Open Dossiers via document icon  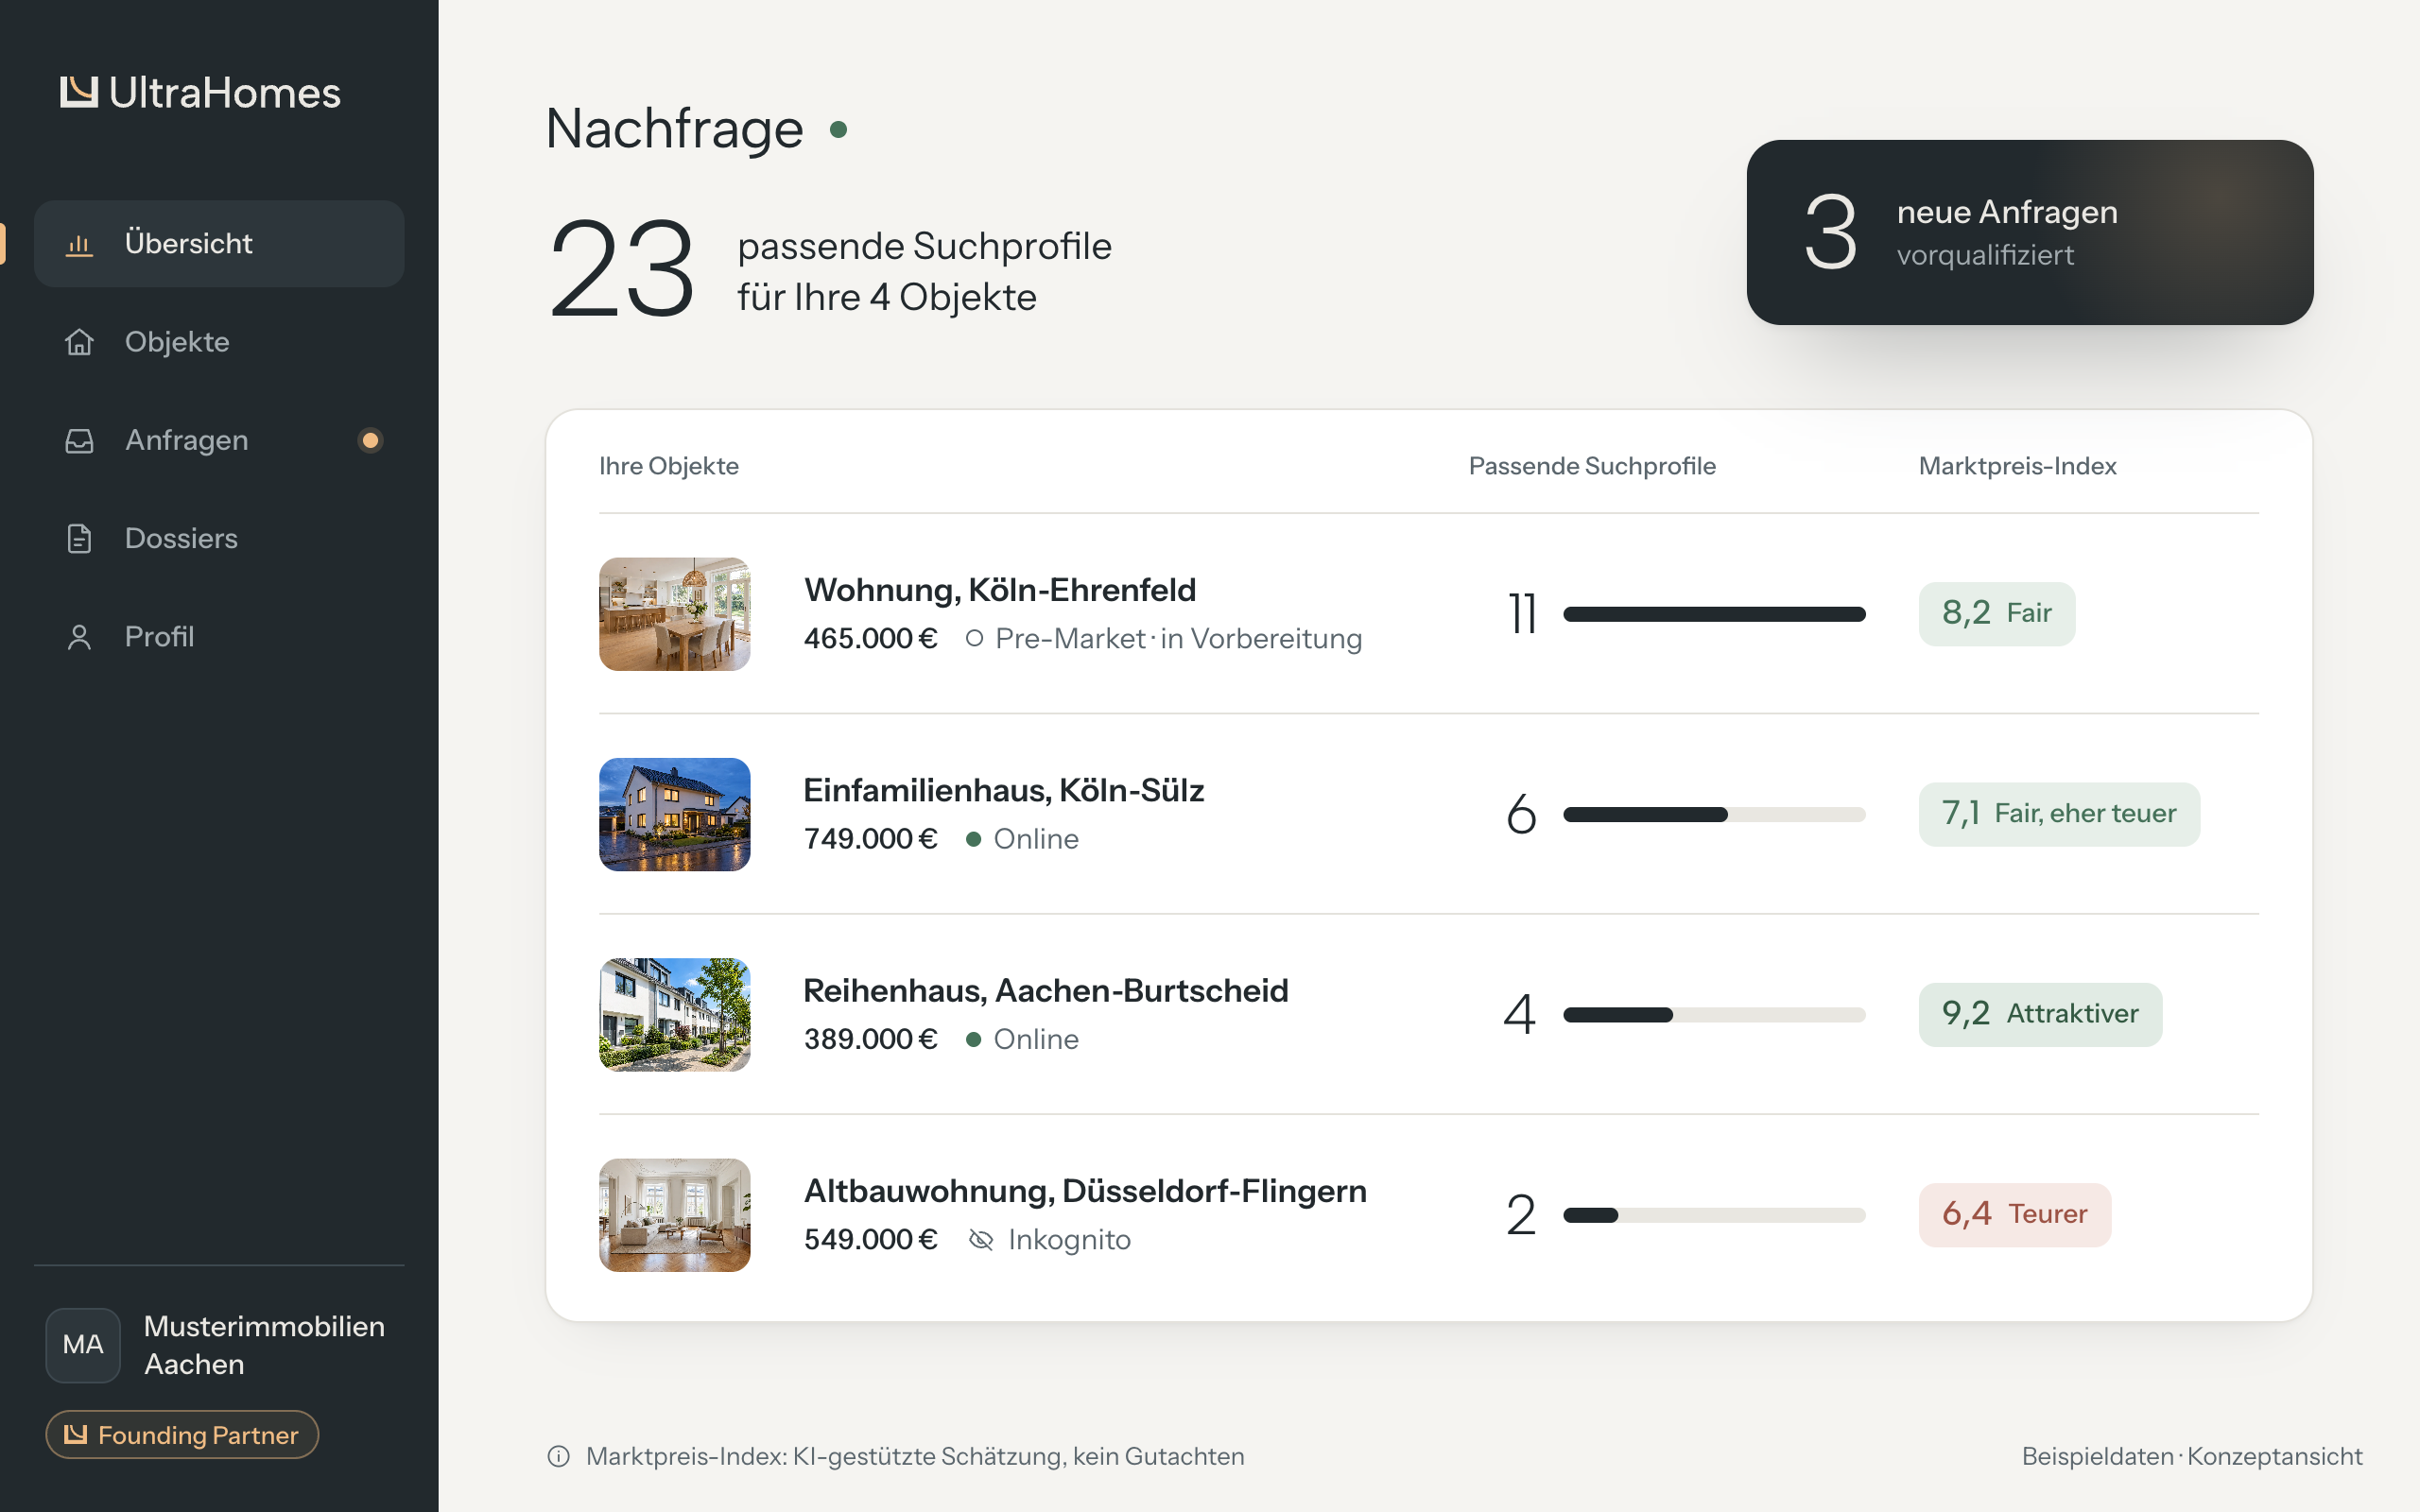(x=79, y=539)
